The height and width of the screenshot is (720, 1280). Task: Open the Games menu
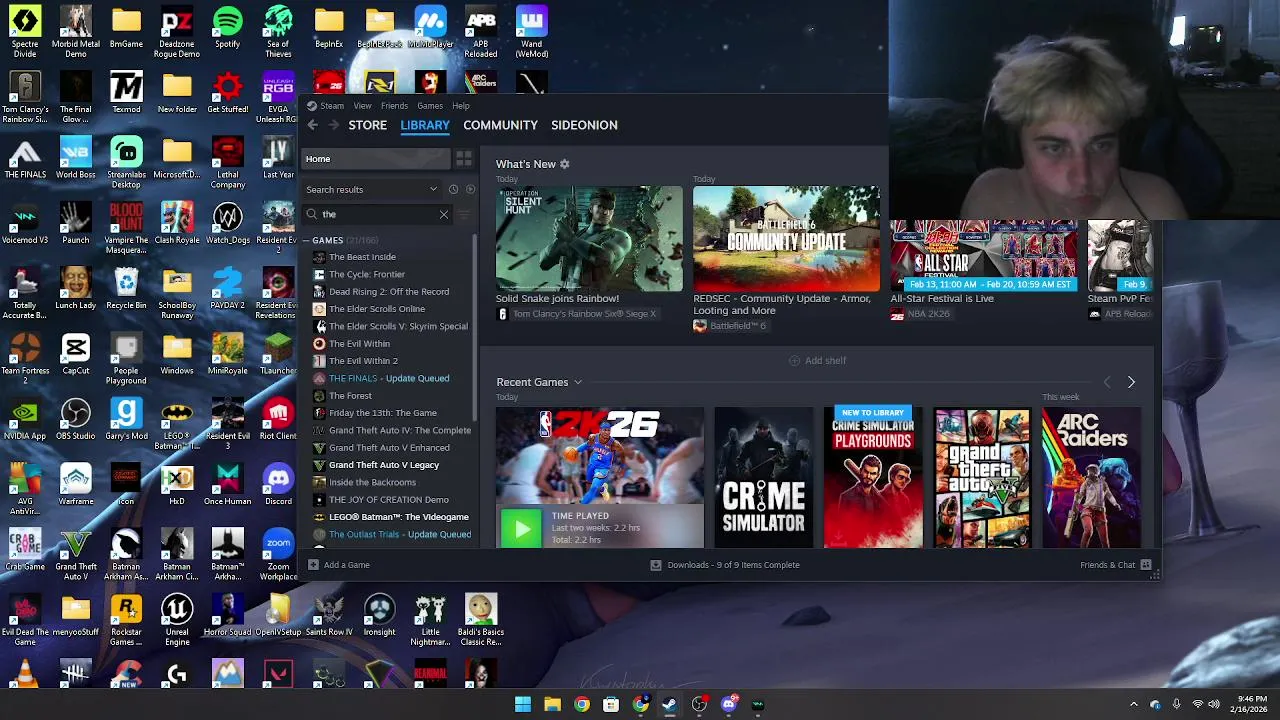coord(430,106)
